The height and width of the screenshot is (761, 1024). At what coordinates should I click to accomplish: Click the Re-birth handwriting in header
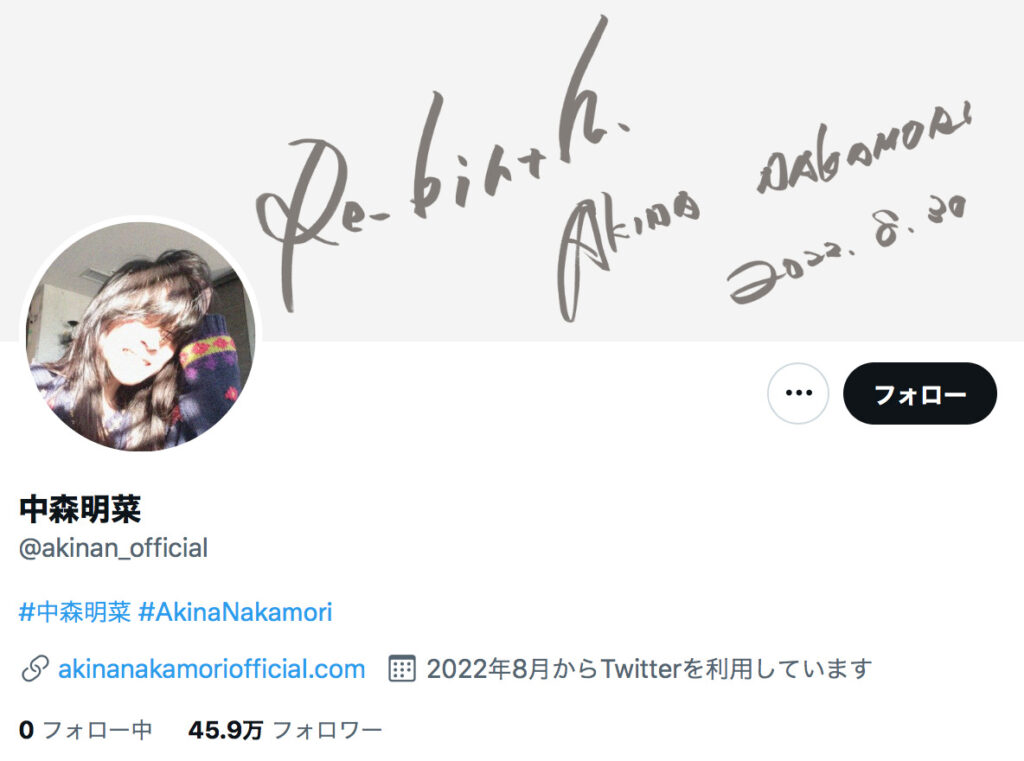pyautogui.click(x=441, y=163)
